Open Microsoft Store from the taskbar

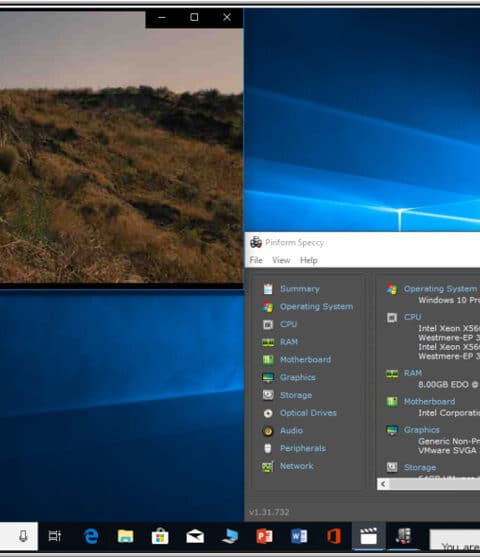tap(160, 536)
